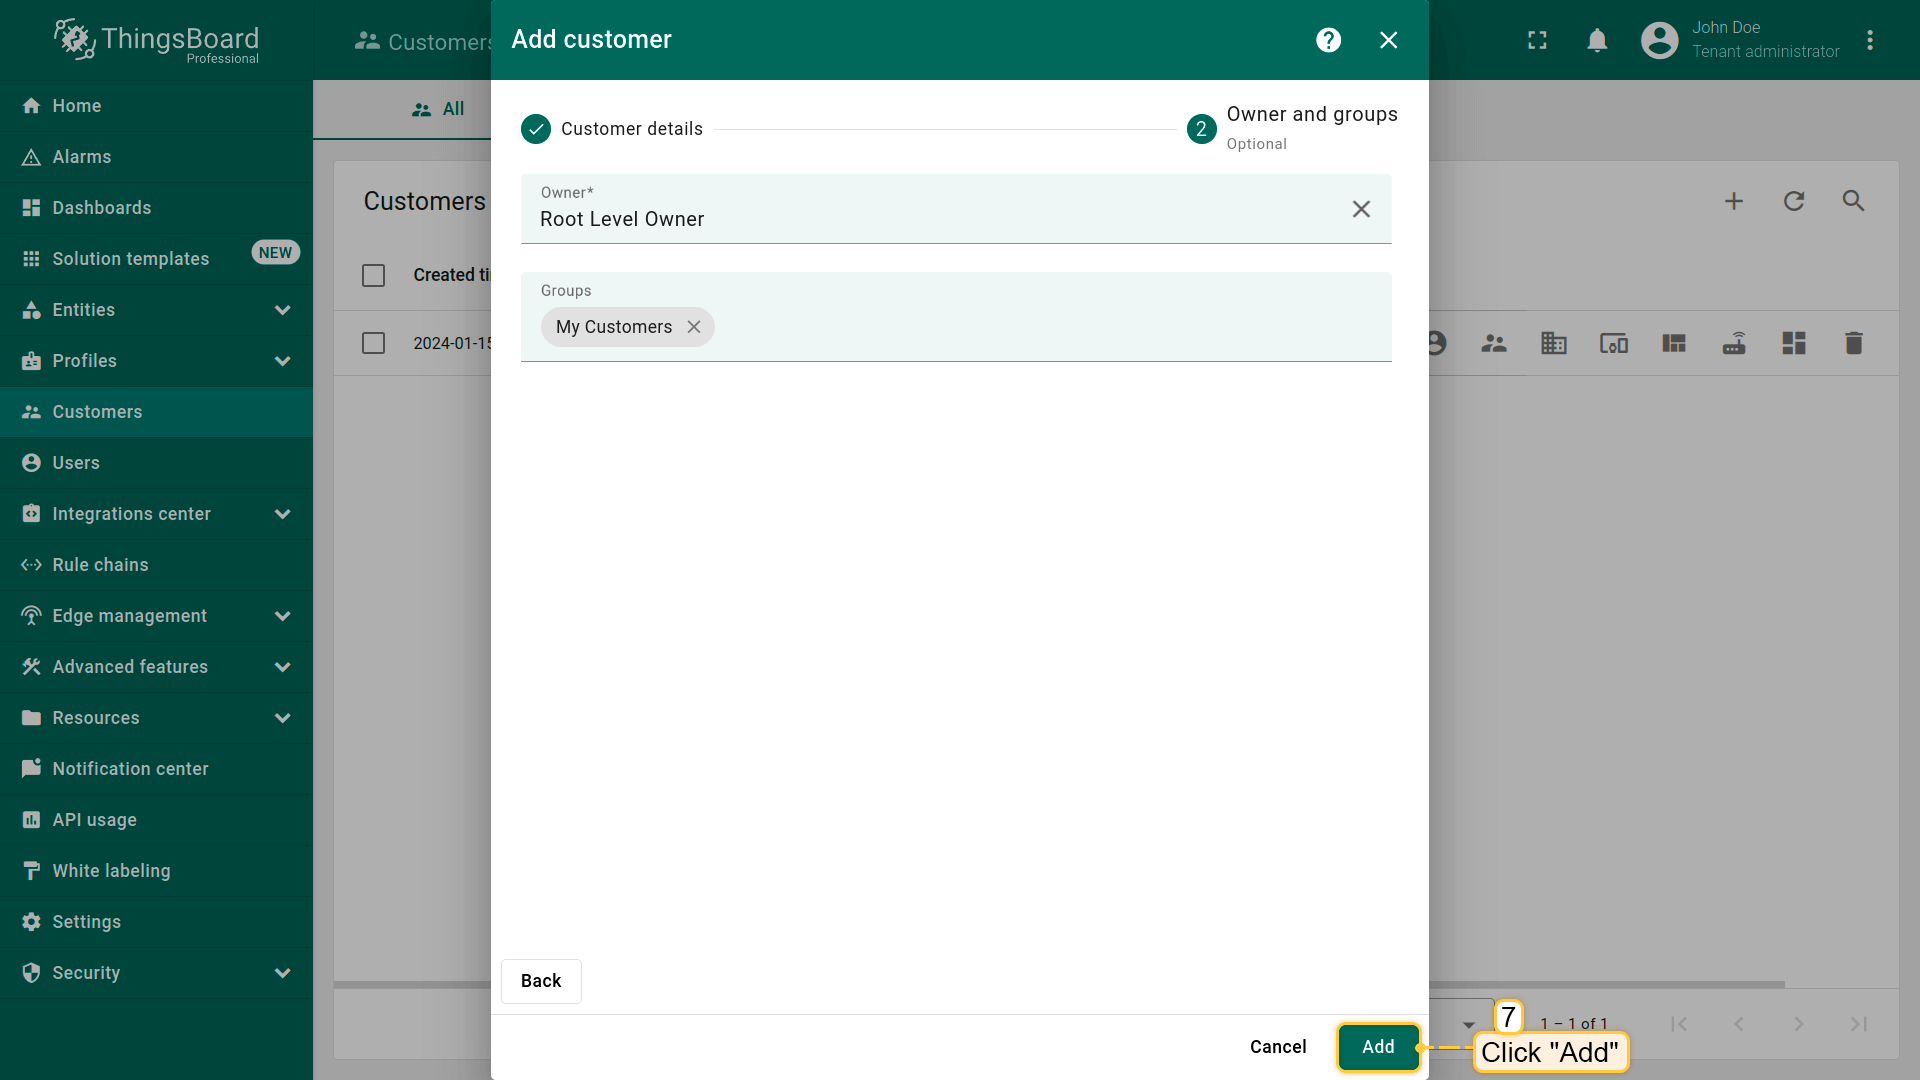The image size is (1920, 1080).
Task: Go to Dashboards in sidebar
Action: tap(101, 208)
